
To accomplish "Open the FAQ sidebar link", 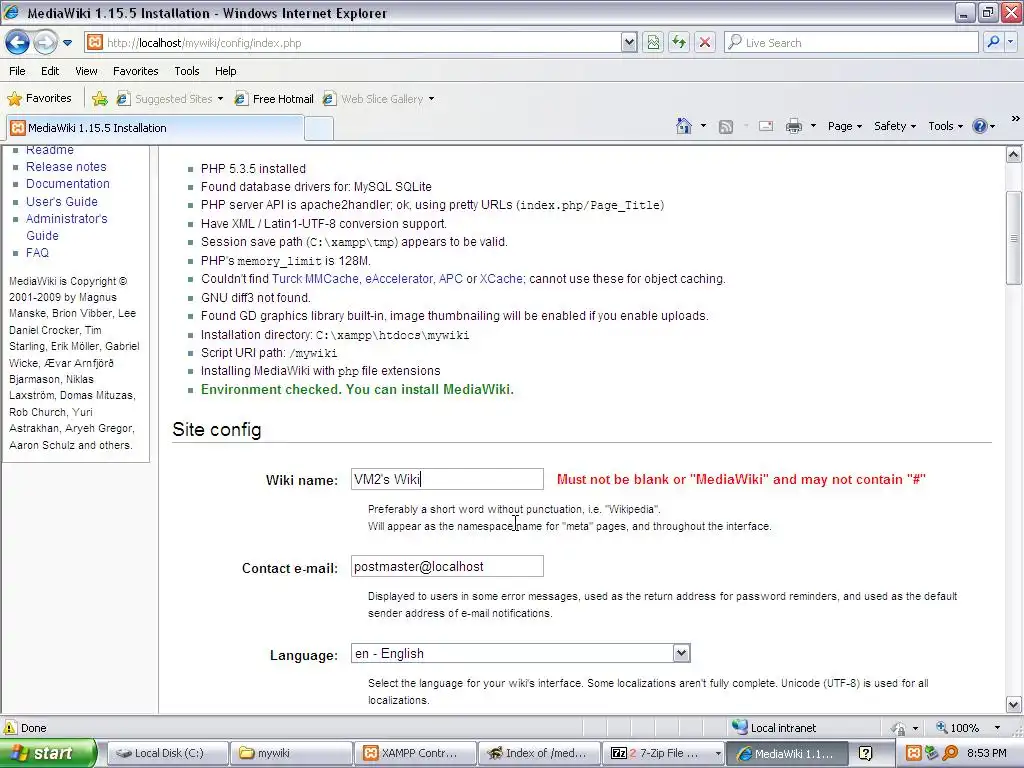I will [x=37, y=253].
